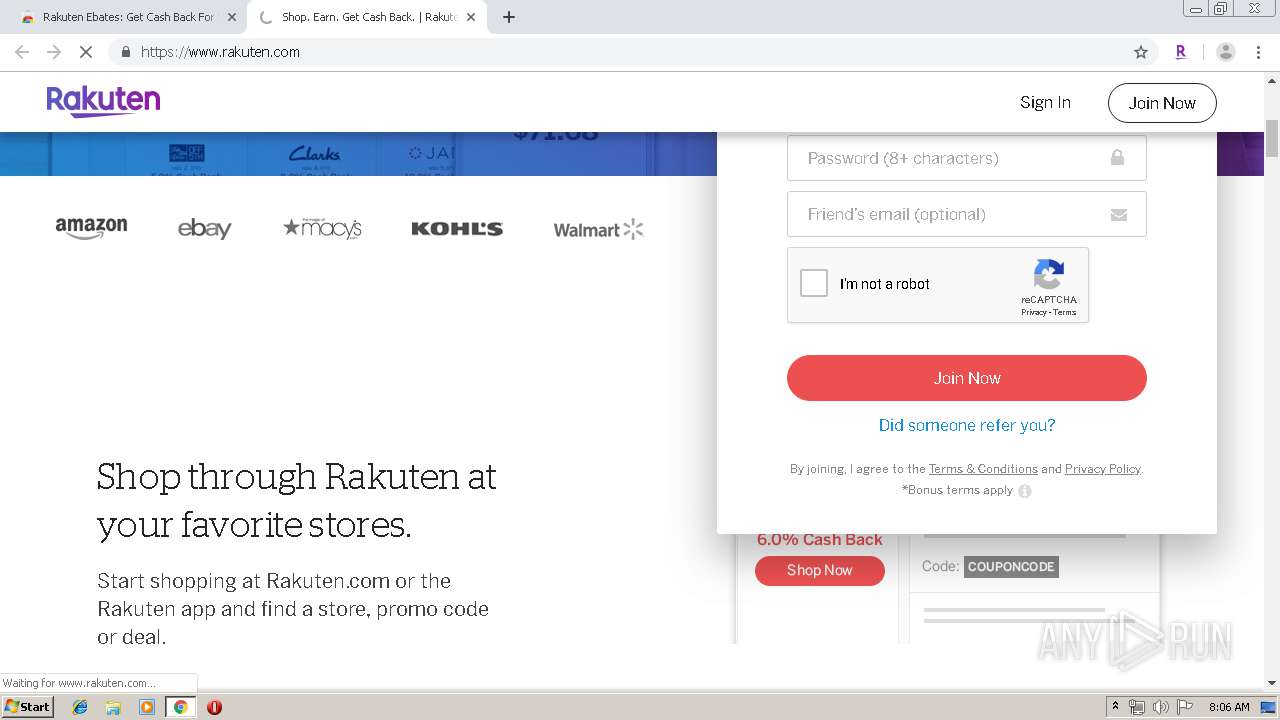Click the Amazon store logo
Image resolution: width=1280 pixels, height=720 pixels.
tap(91, 228)
